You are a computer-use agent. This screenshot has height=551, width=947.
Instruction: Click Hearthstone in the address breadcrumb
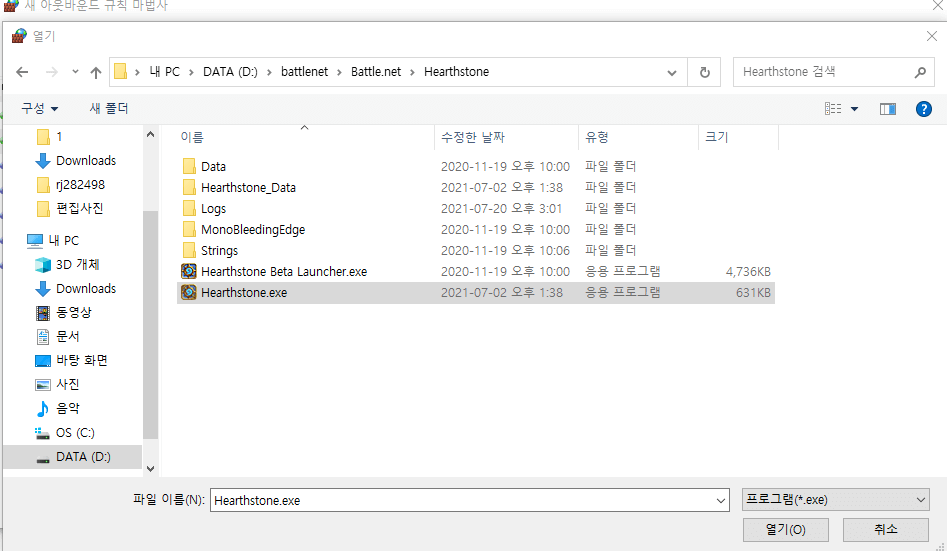[x=457, y=72]
